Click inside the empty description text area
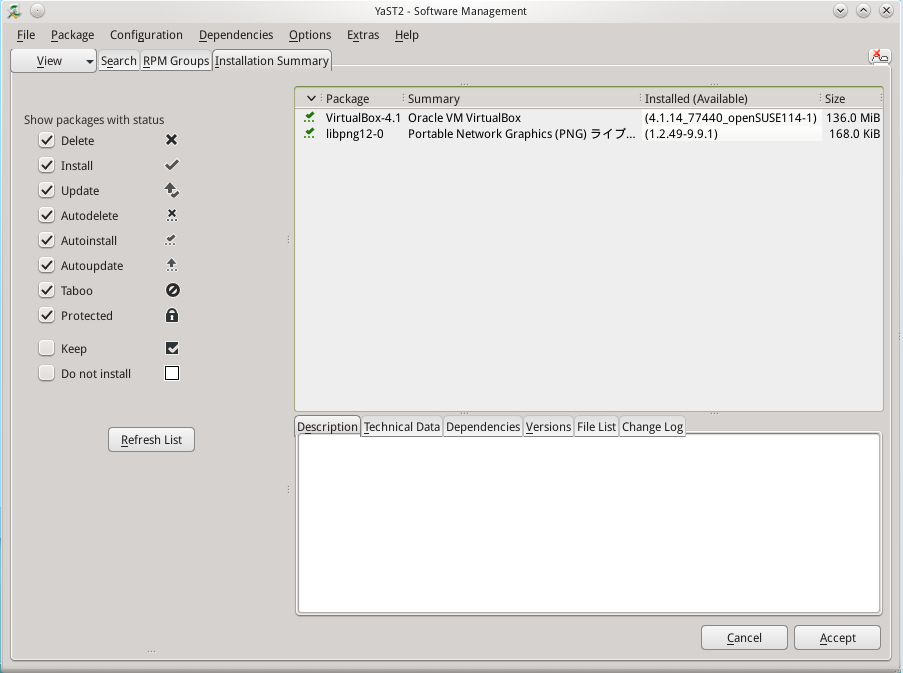The height and width of the screenshot is (673, 903). click(589, 523)
